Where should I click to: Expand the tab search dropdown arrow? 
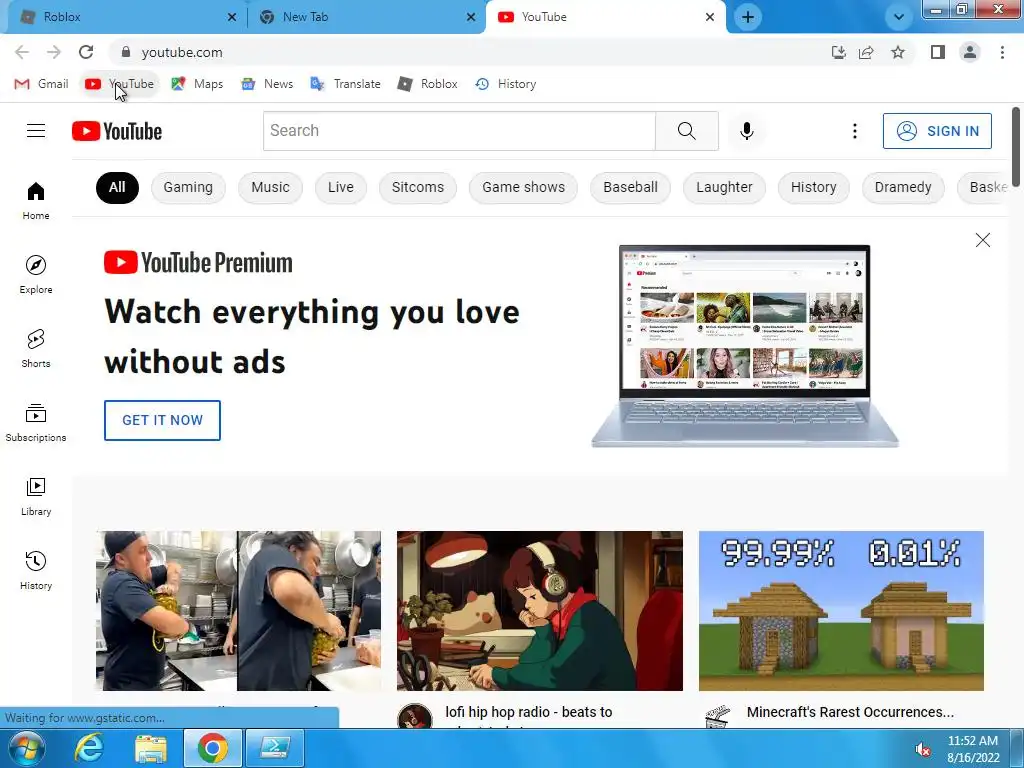pos(899,17)
